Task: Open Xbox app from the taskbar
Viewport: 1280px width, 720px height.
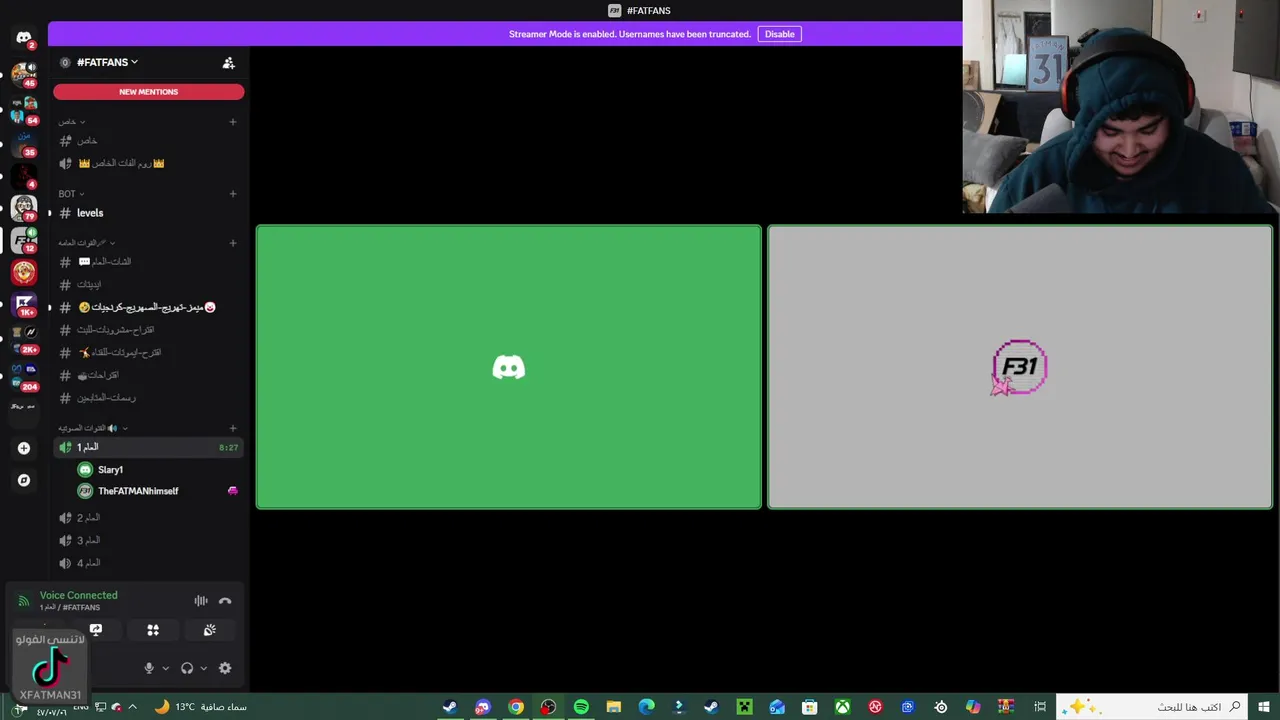Action: (x=843, y=707)
